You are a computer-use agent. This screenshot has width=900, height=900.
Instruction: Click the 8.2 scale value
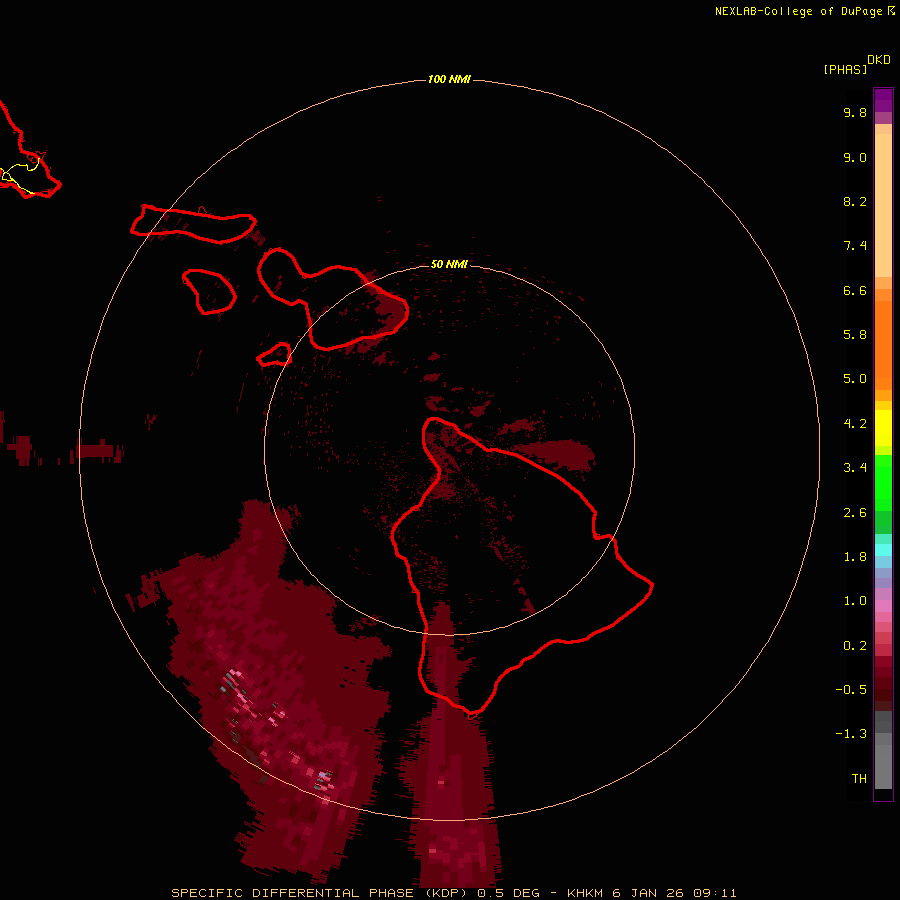[x=855, y=201]
